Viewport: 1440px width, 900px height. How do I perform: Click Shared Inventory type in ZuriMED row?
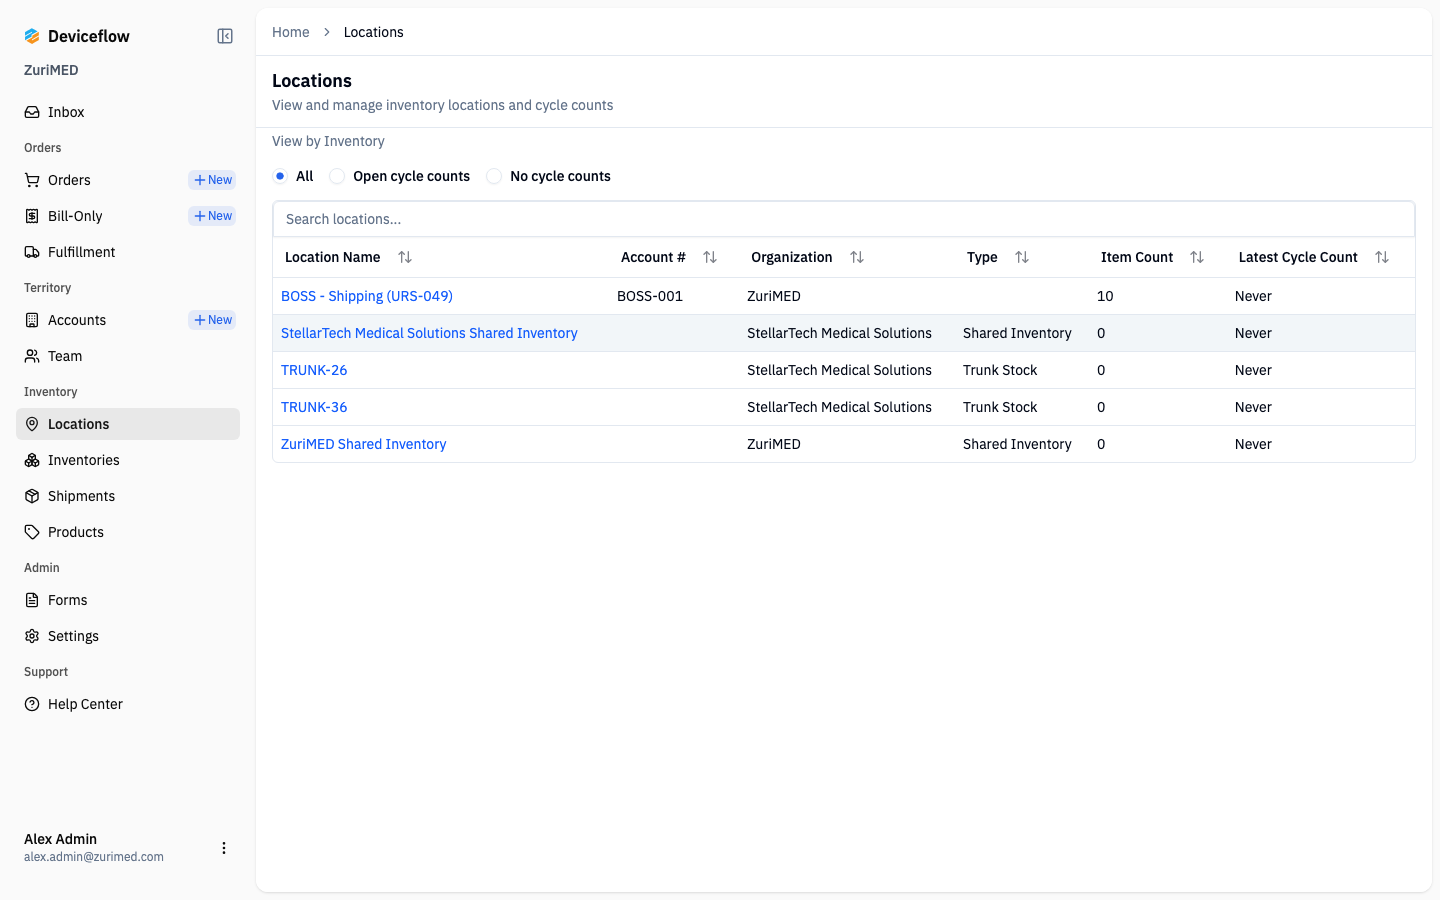point(1017,444)
